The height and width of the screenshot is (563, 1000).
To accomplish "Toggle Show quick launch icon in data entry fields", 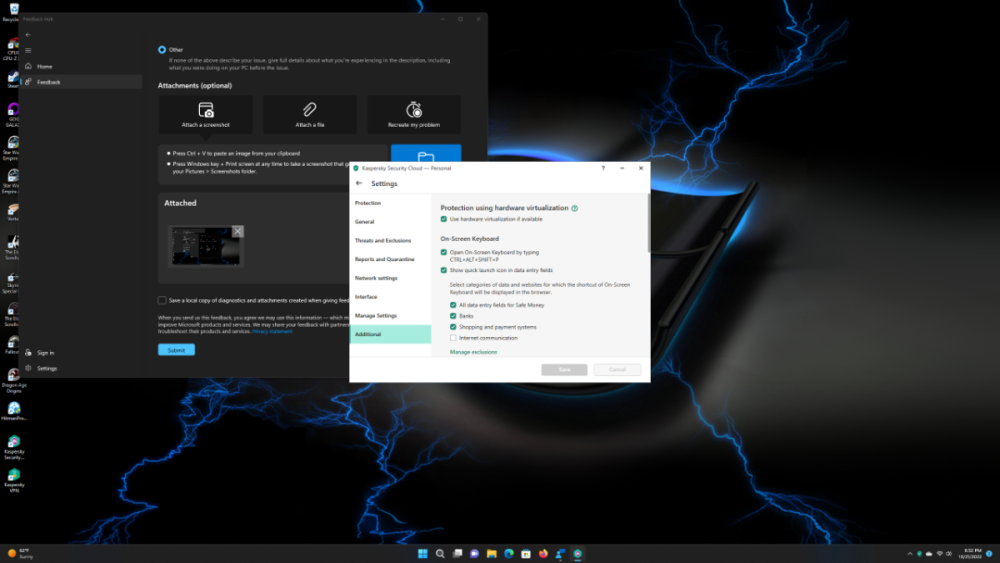I will tap(444, 270).
